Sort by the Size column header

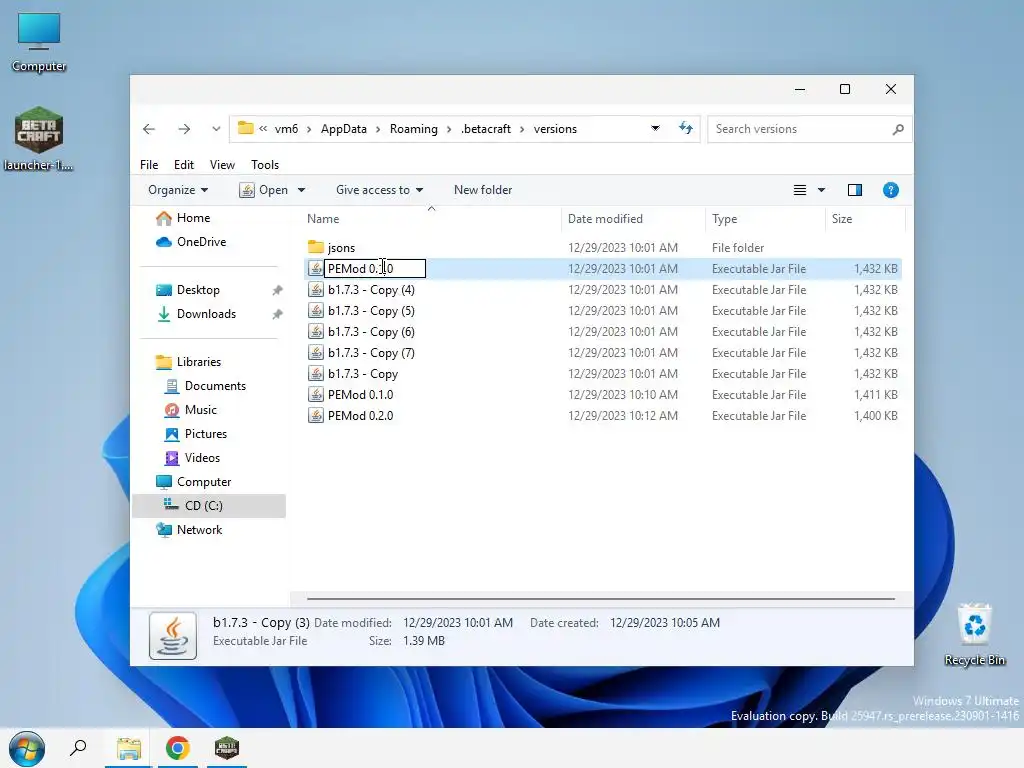click(842, 219)
